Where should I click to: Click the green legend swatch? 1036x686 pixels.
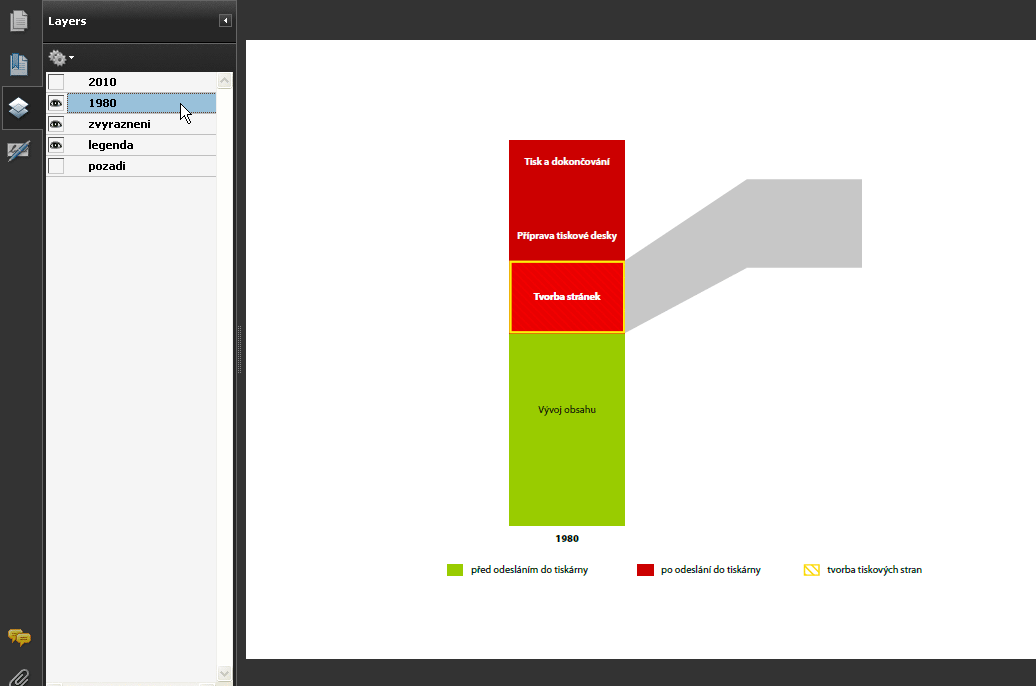pyautogui.click(x=455, y=570)
